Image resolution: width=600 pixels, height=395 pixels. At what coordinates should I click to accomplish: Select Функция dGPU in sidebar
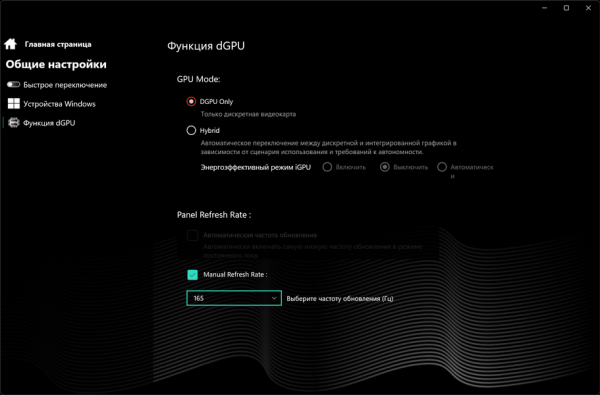(49, 123)
